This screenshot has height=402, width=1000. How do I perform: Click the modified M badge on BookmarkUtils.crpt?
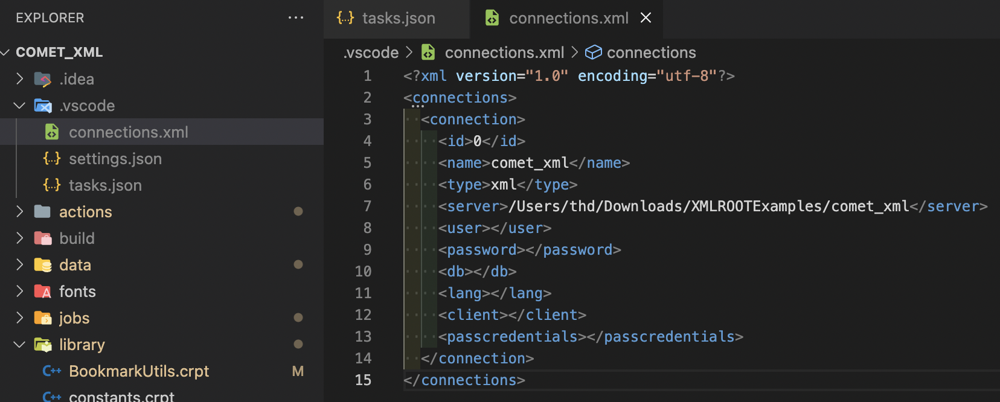[298, 371]
